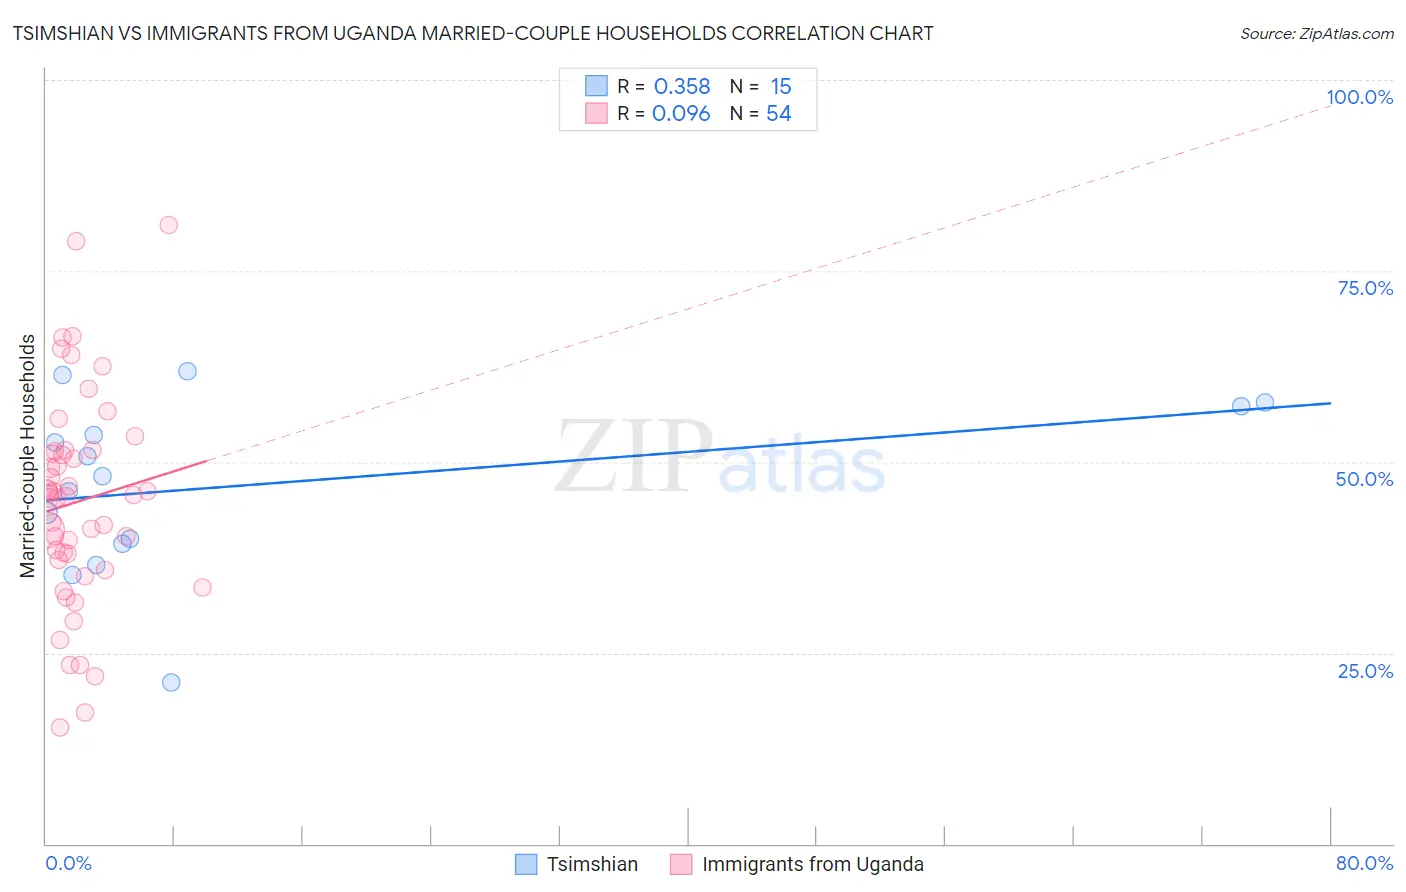
Task: Click the Married-couple Households axis title
Action: 28,456
